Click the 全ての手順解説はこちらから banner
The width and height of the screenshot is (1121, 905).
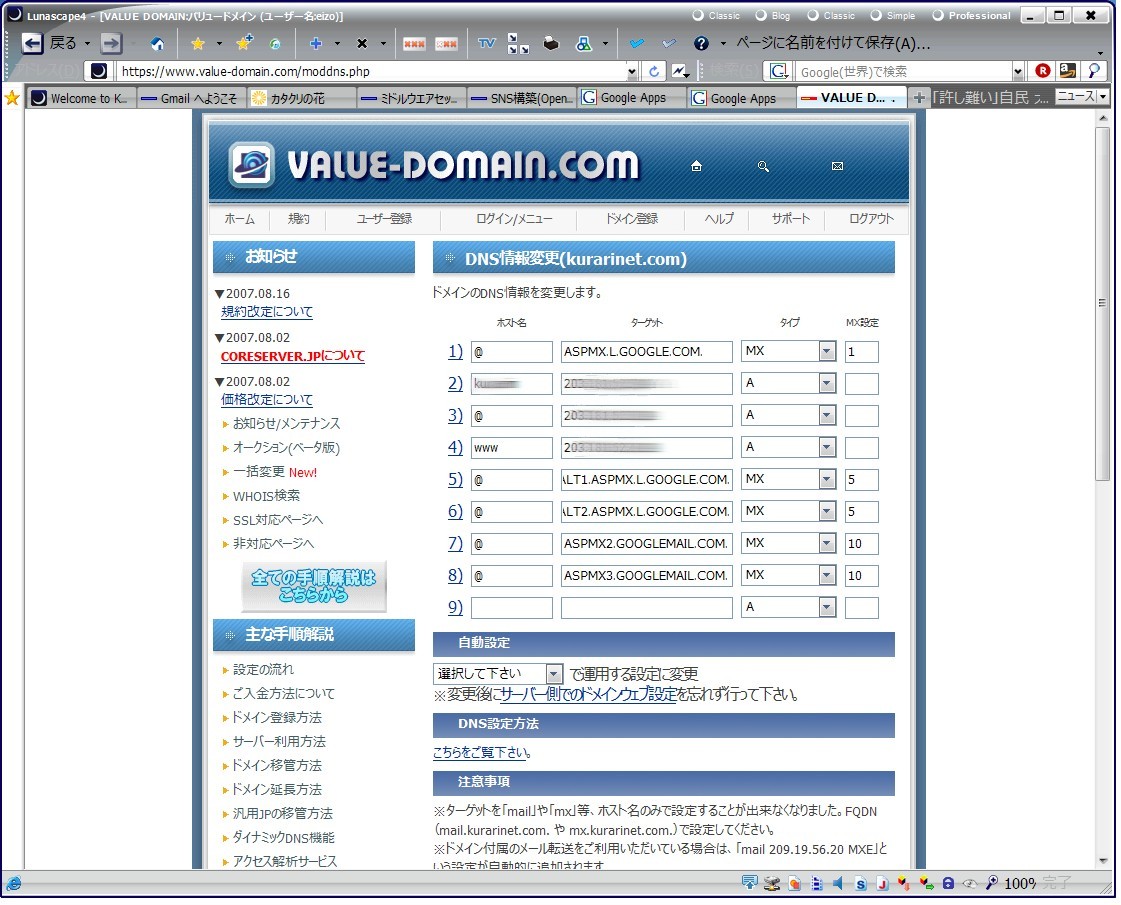point(314,585)
